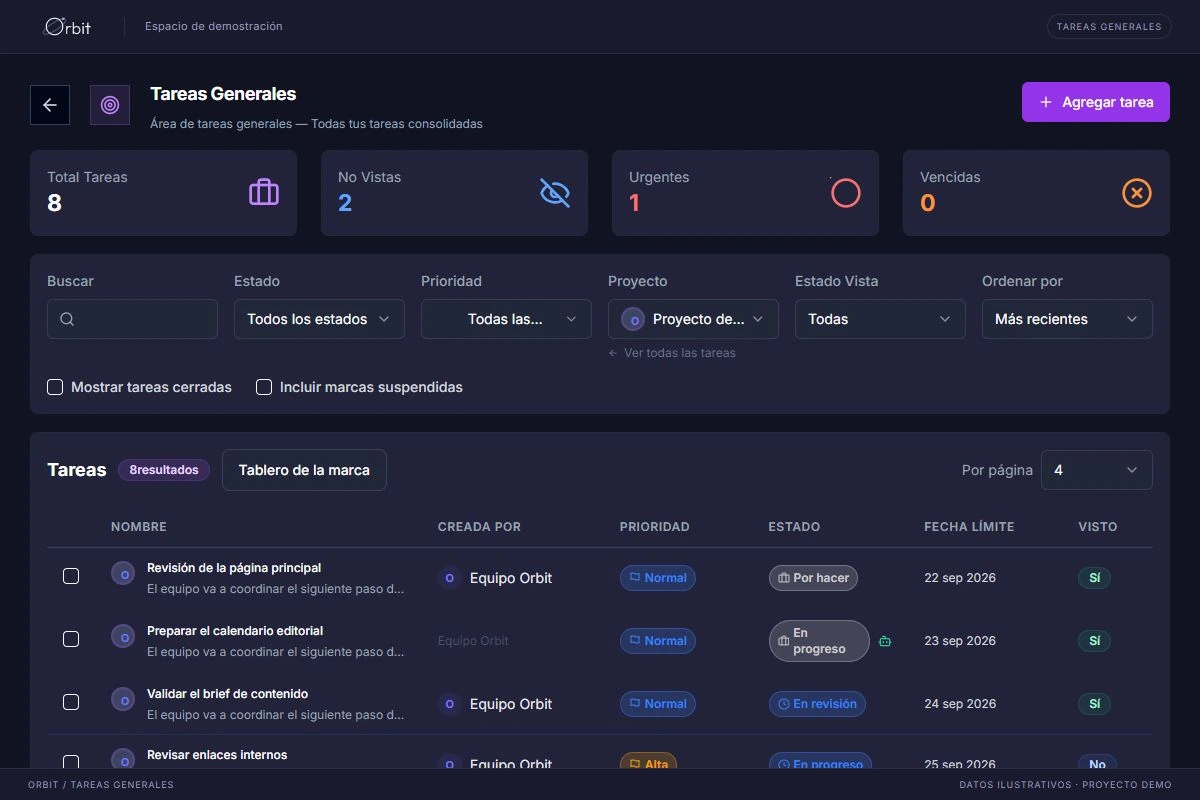Click Espacio de demostración in header

coord(214,26)
